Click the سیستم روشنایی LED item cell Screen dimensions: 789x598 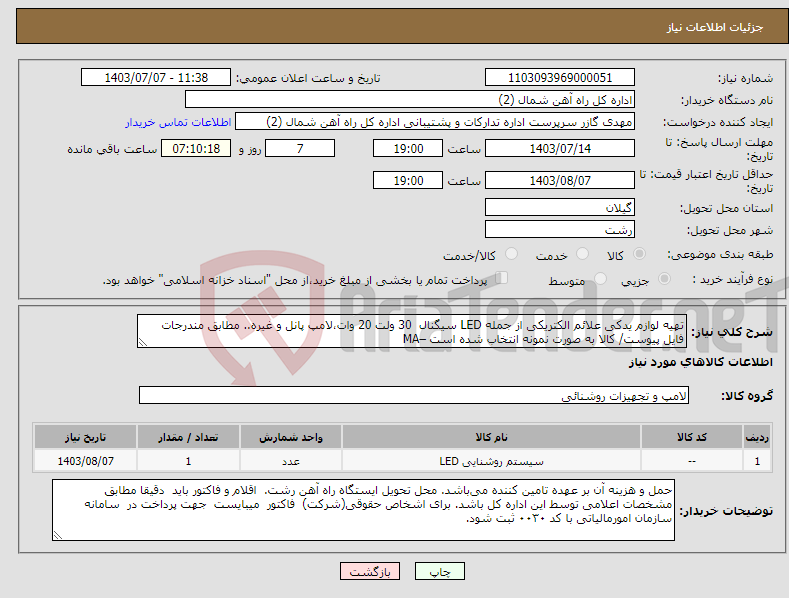coord(491,461)
